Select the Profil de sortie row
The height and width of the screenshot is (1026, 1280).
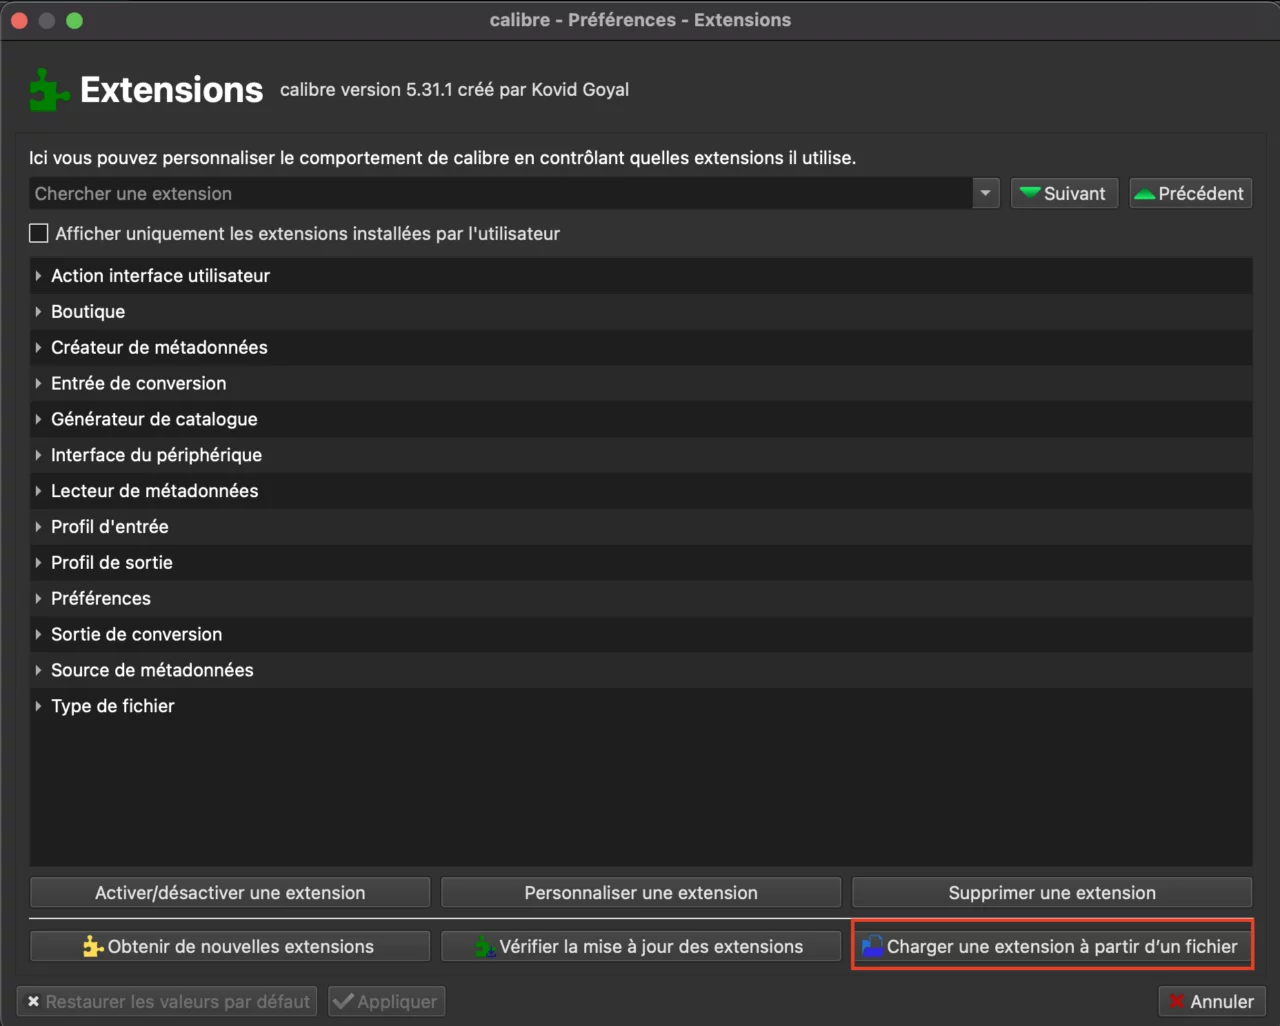click(641, 562)
